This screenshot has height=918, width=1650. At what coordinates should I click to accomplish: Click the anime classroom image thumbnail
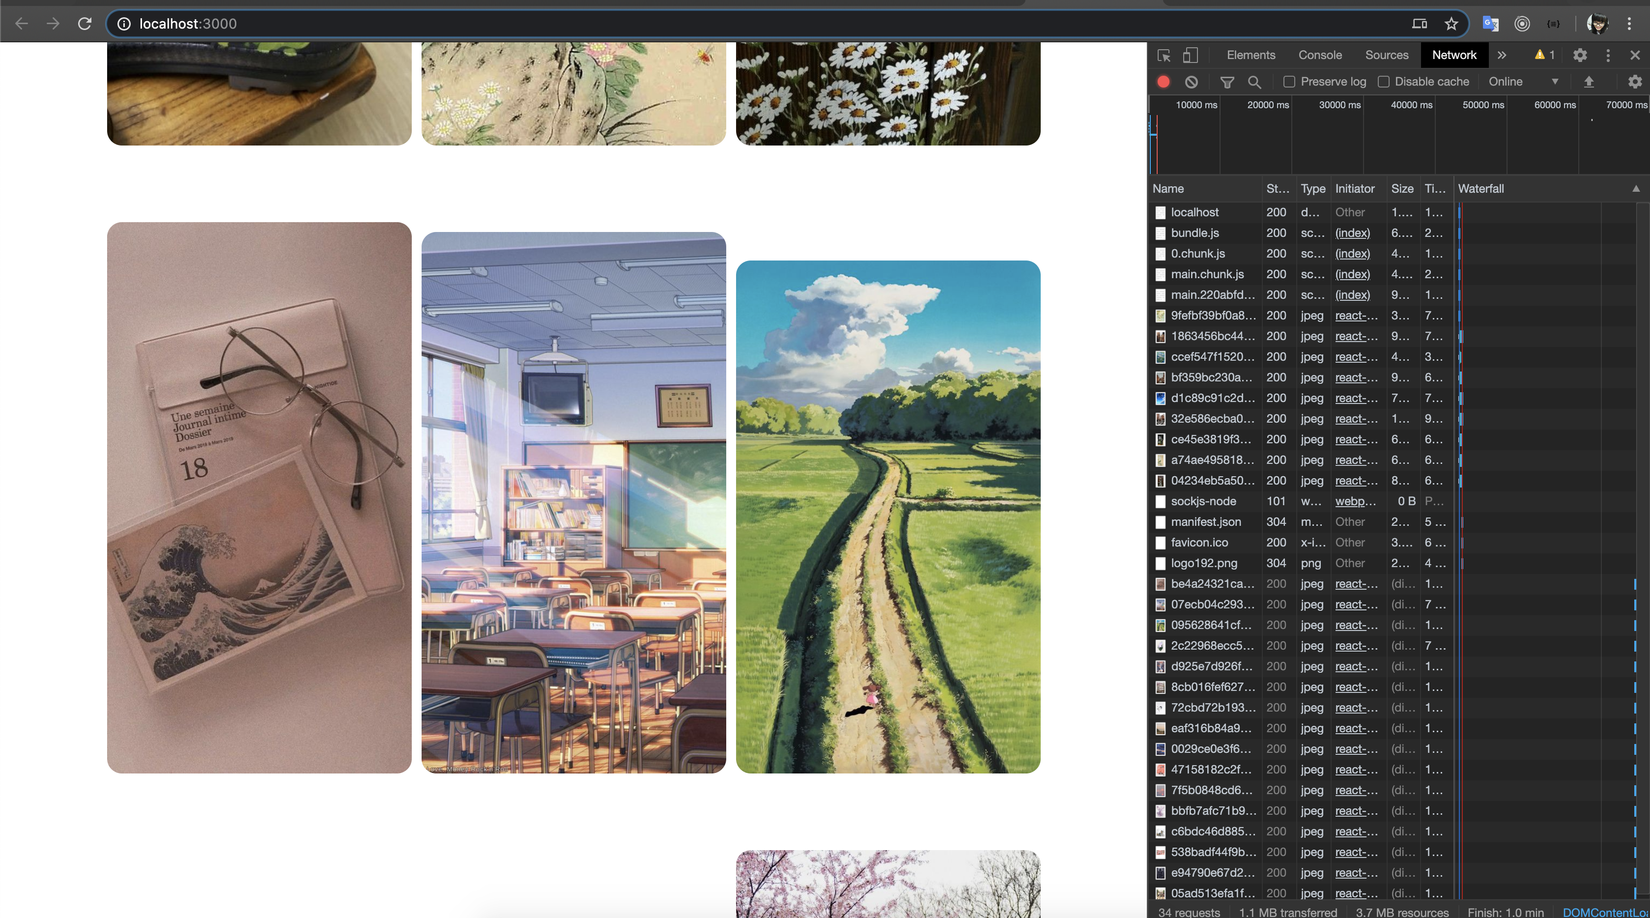pyautogui.click(x=573, y=503)
